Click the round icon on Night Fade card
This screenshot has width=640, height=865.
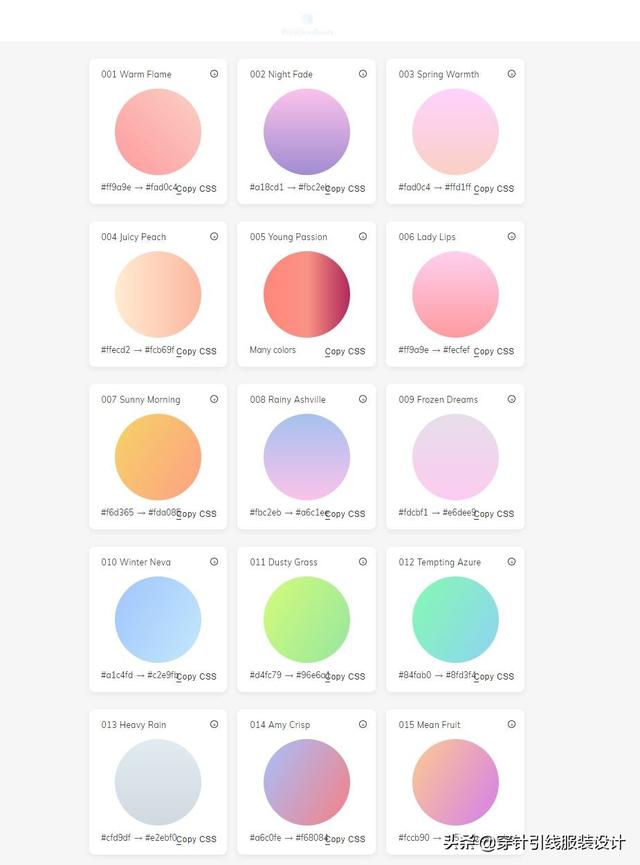363,74
